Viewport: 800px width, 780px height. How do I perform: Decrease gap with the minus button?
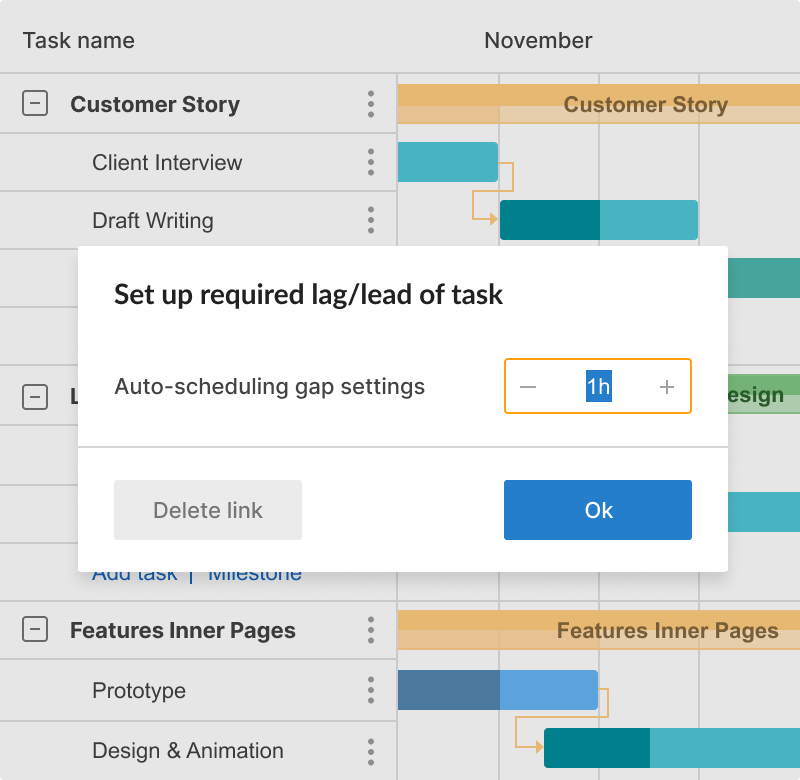[x=529, y=387]
